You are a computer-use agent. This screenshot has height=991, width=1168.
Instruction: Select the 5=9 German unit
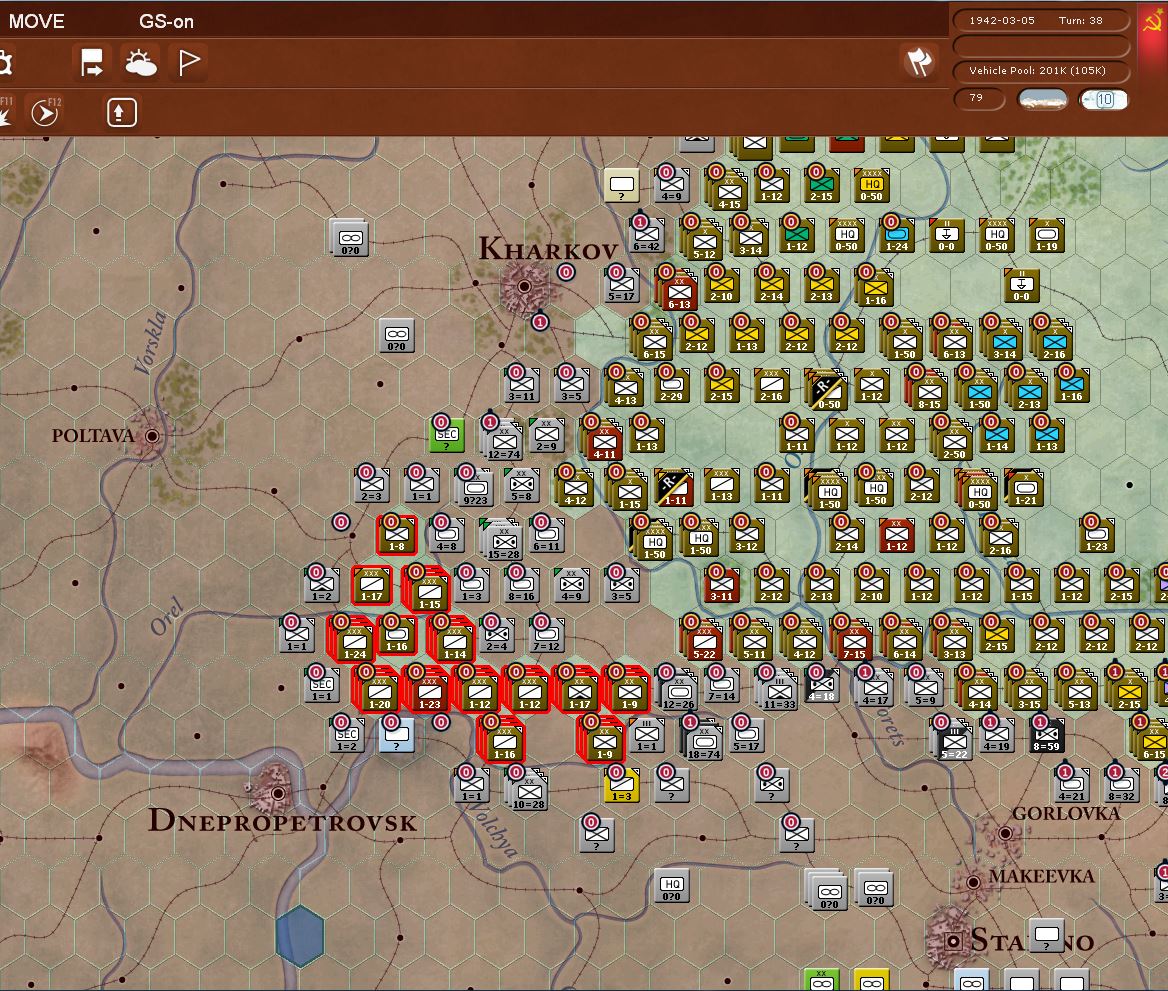(924, 685)
